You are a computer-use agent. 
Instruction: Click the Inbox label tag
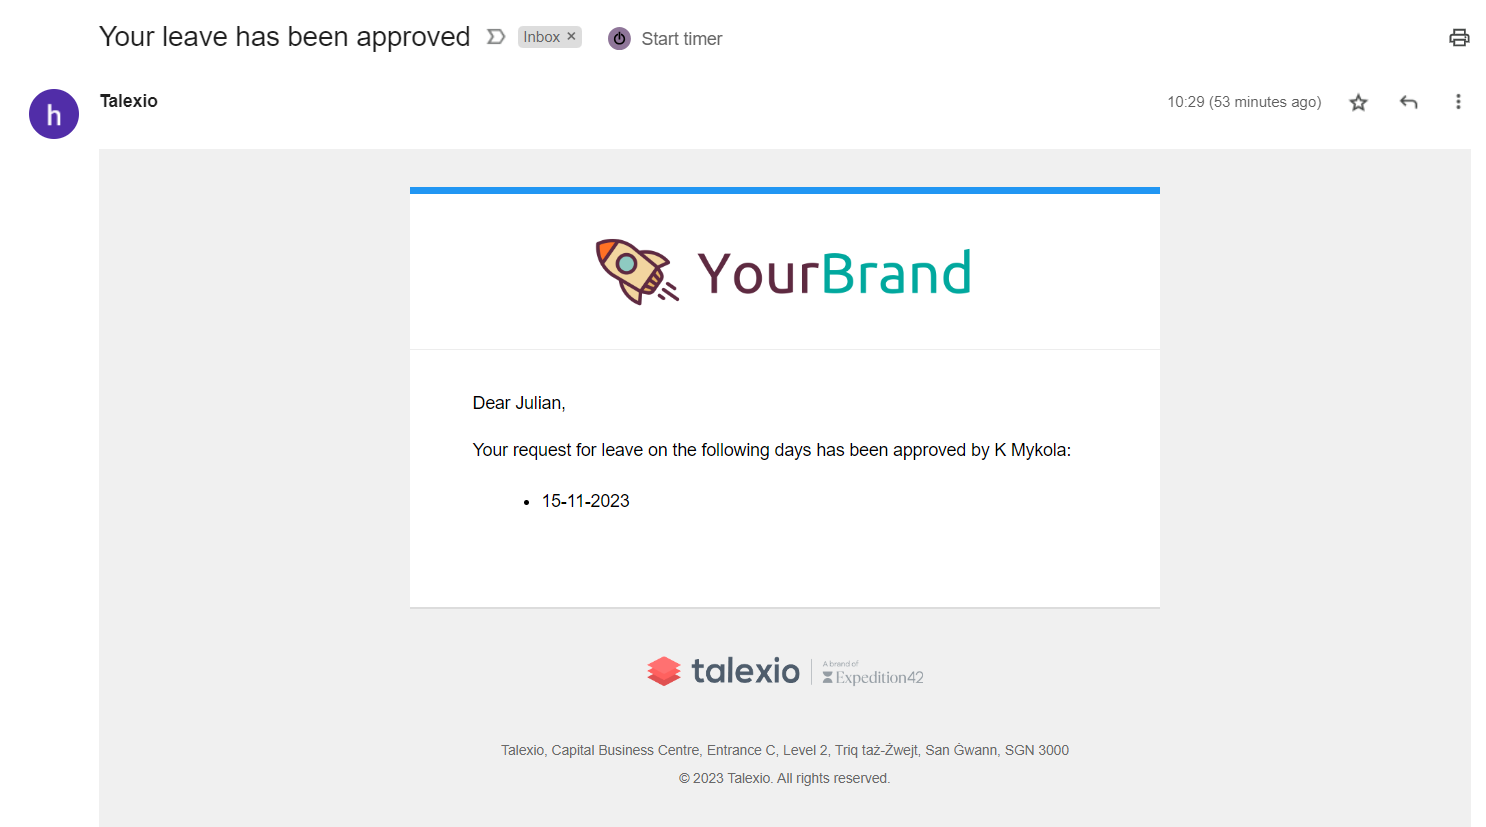(x=542, y=37)
